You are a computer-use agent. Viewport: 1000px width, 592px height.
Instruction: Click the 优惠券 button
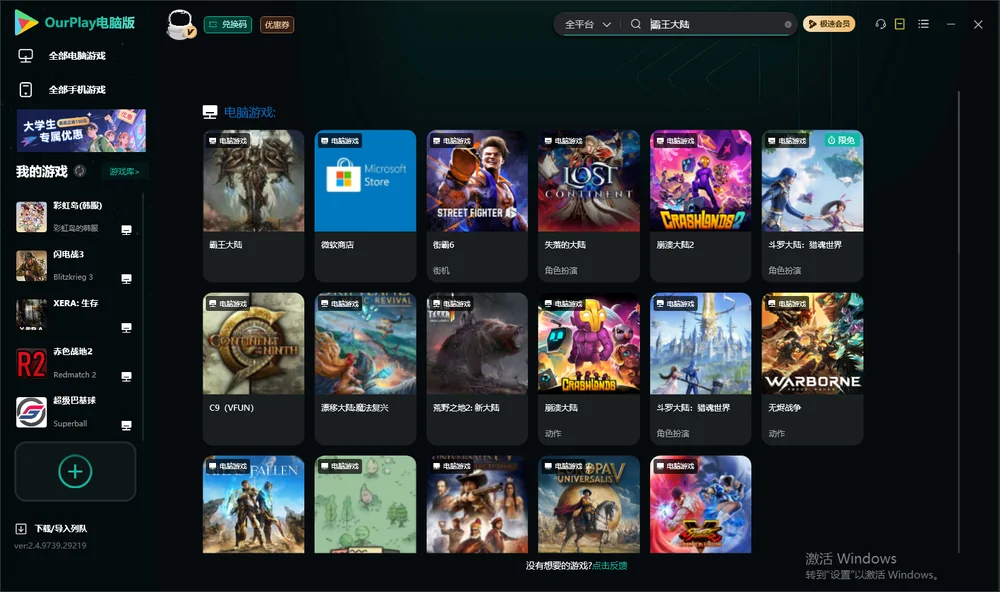pos(277,25)
